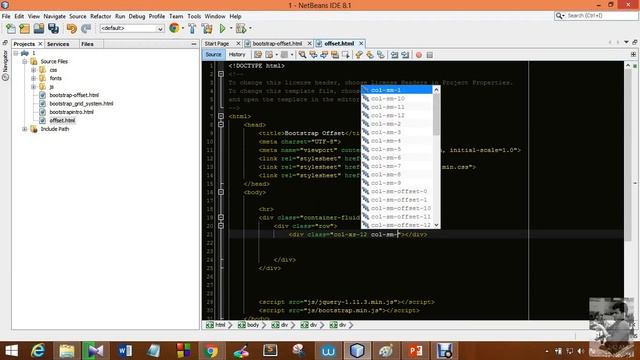The width and height of the screenshot is (640, 360).
Task: Click the body breadcrumb at editor bottom
Action: coord(253,325)
